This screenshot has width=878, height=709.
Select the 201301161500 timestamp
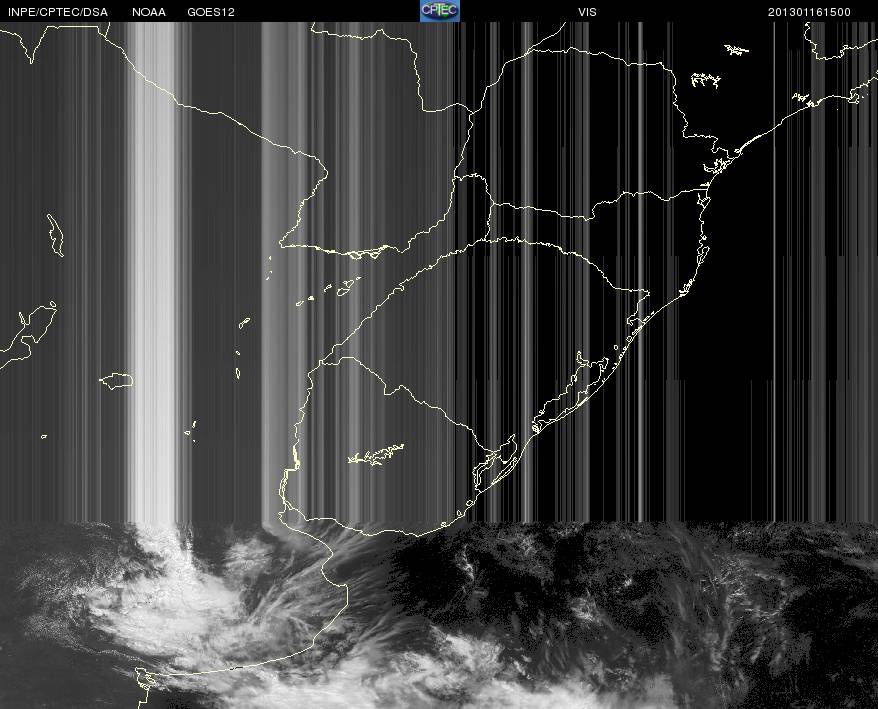(x=810, y=11)
